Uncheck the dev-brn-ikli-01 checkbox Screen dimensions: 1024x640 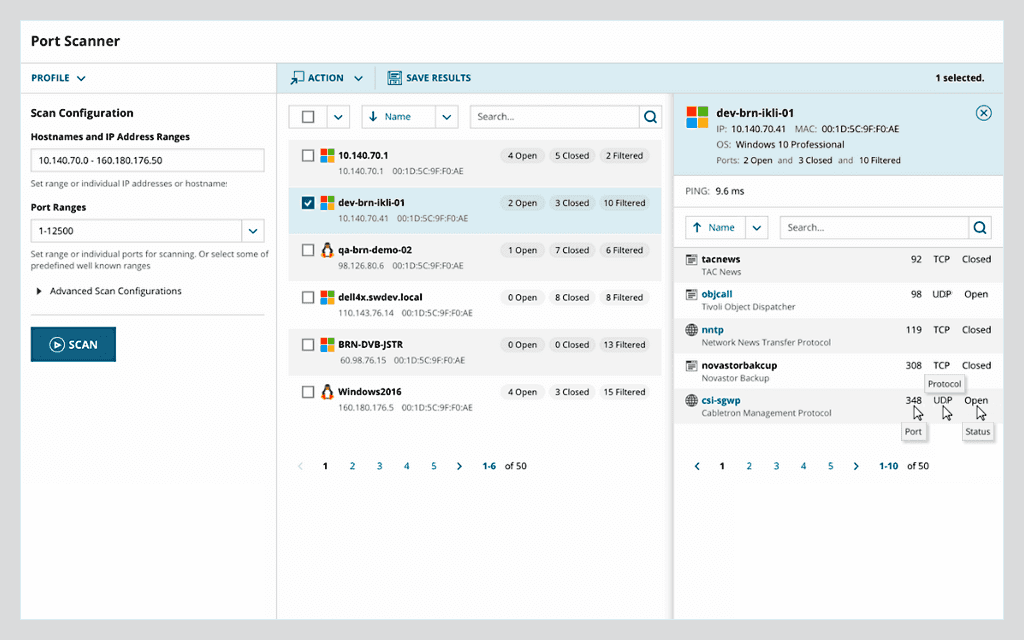pyautogui.click(x=308, y=203)
